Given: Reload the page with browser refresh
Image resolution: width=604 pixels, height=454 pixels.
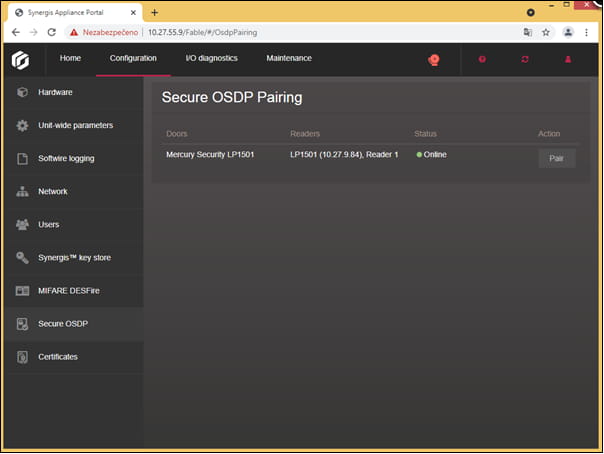Looking at the screenshot, I should pyautogui.click(x=52, y=32).
